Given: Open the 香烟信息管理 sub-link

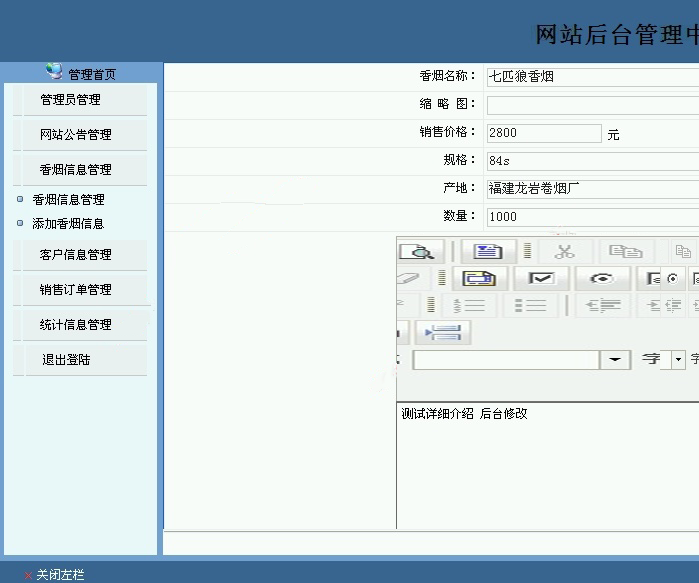Looking at the screenshot, I should pyautogui.click(x=68, y=199).
